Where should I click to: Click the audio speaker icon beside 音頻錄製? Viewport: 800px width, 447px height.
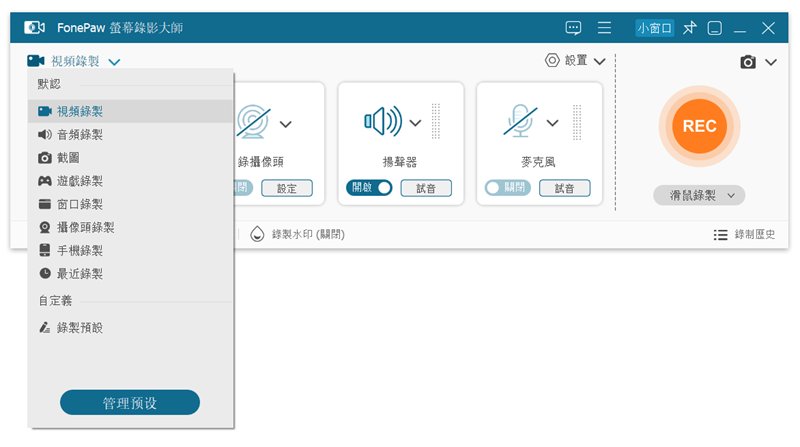(x=45, y=135)
